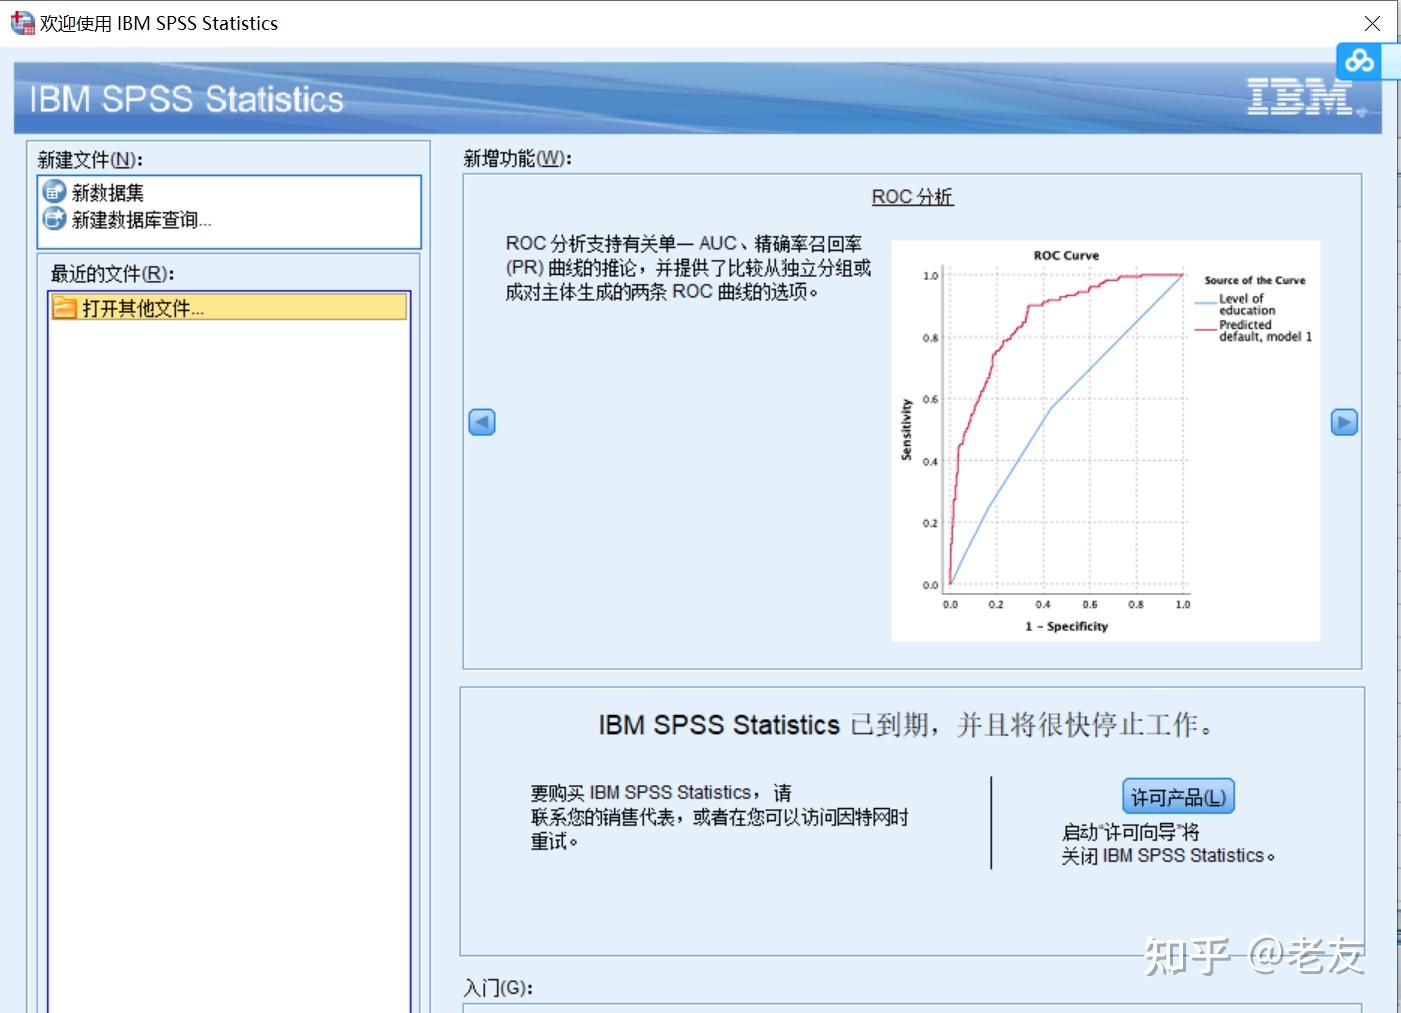
Task: Click the blue connectivity icon above the IBM logo
Action: 1360,61
